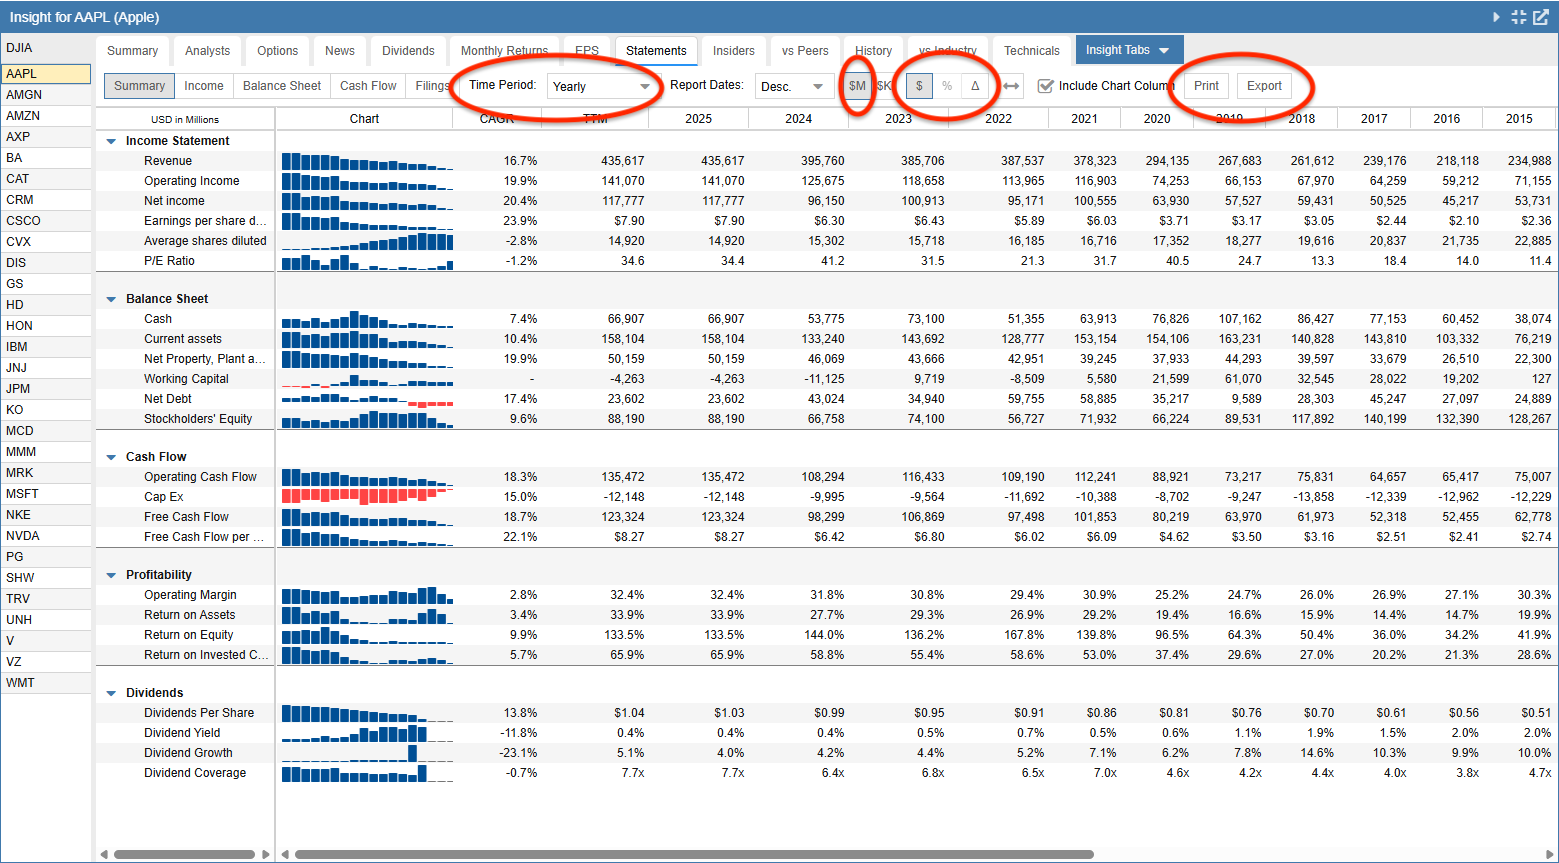Click the red Cap Ex sparkline chart
This screenshot has width=1559, height=863.
tap(367, 497)
